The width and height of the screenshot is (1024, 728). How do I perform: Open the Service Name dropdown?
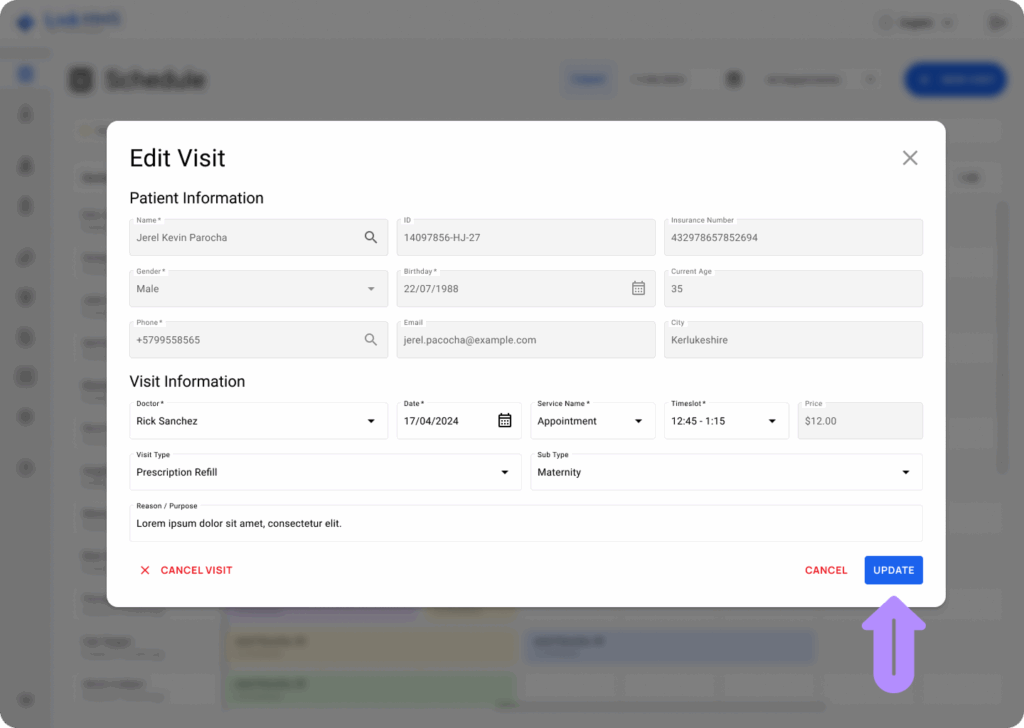point(592,420)
